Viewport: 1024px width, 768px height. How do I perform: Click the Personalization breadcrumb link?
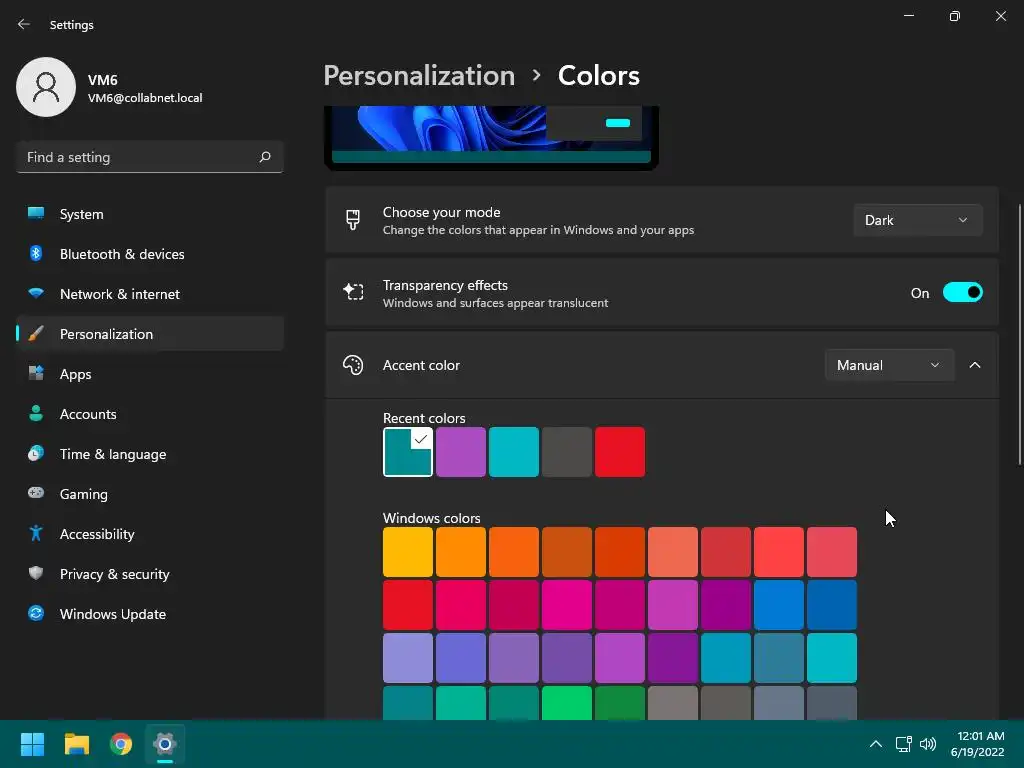pyautogui.click(x=419, y=76)
